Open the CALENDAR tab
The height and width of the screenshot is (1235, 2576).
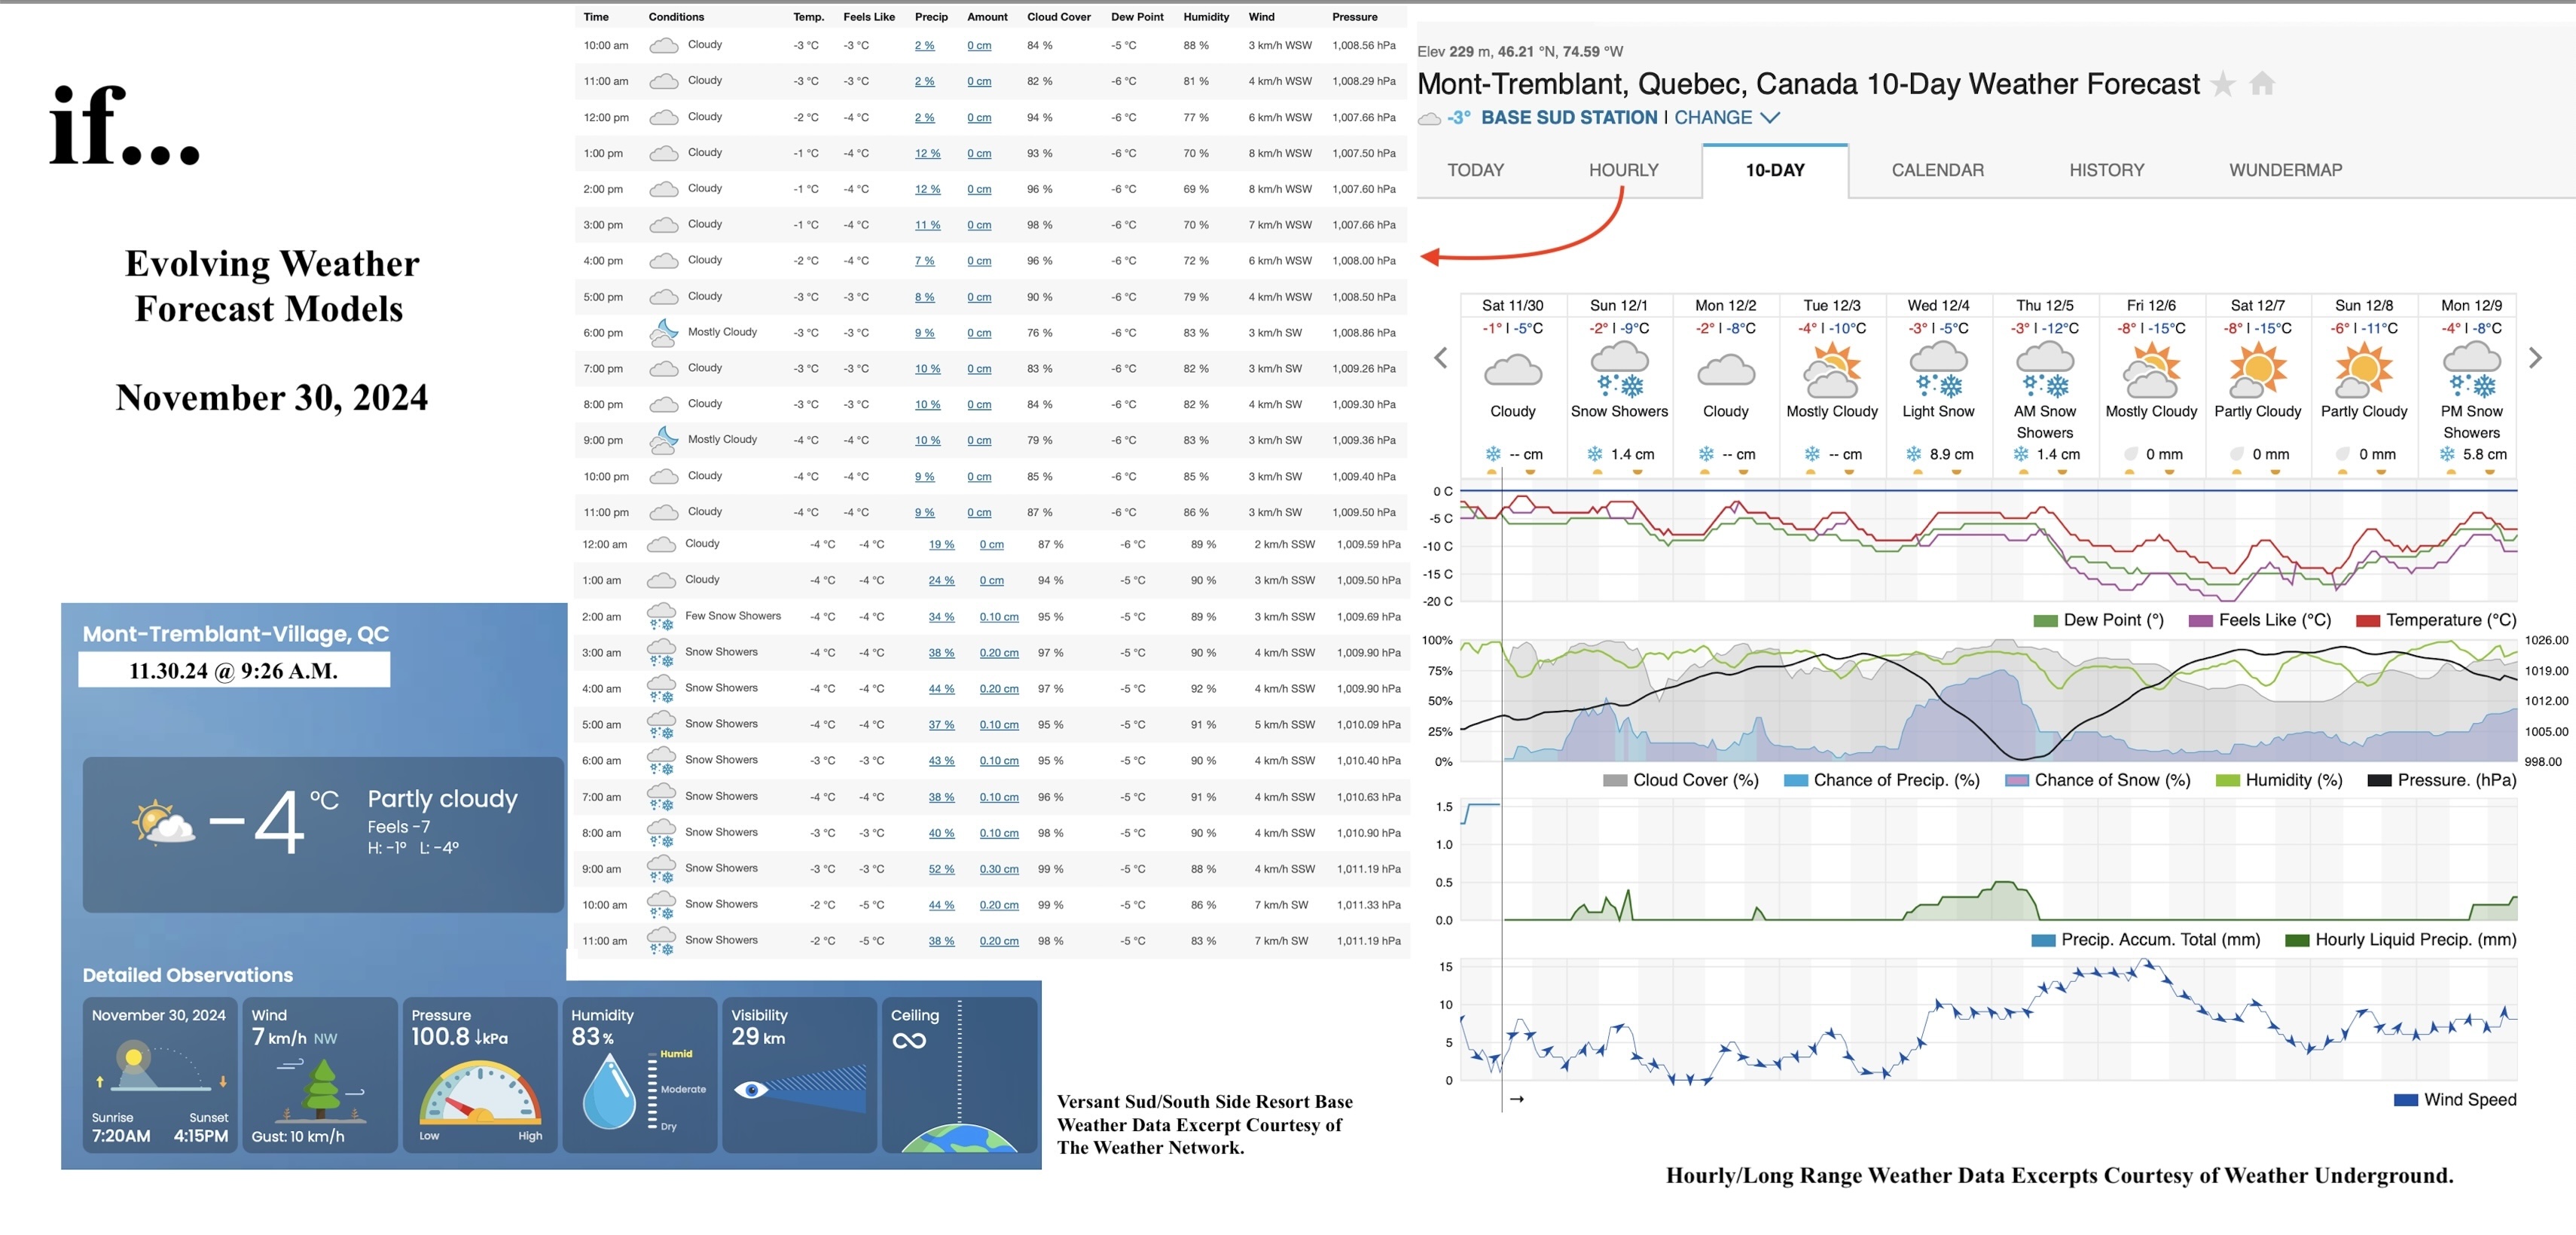click(1937, 170)
